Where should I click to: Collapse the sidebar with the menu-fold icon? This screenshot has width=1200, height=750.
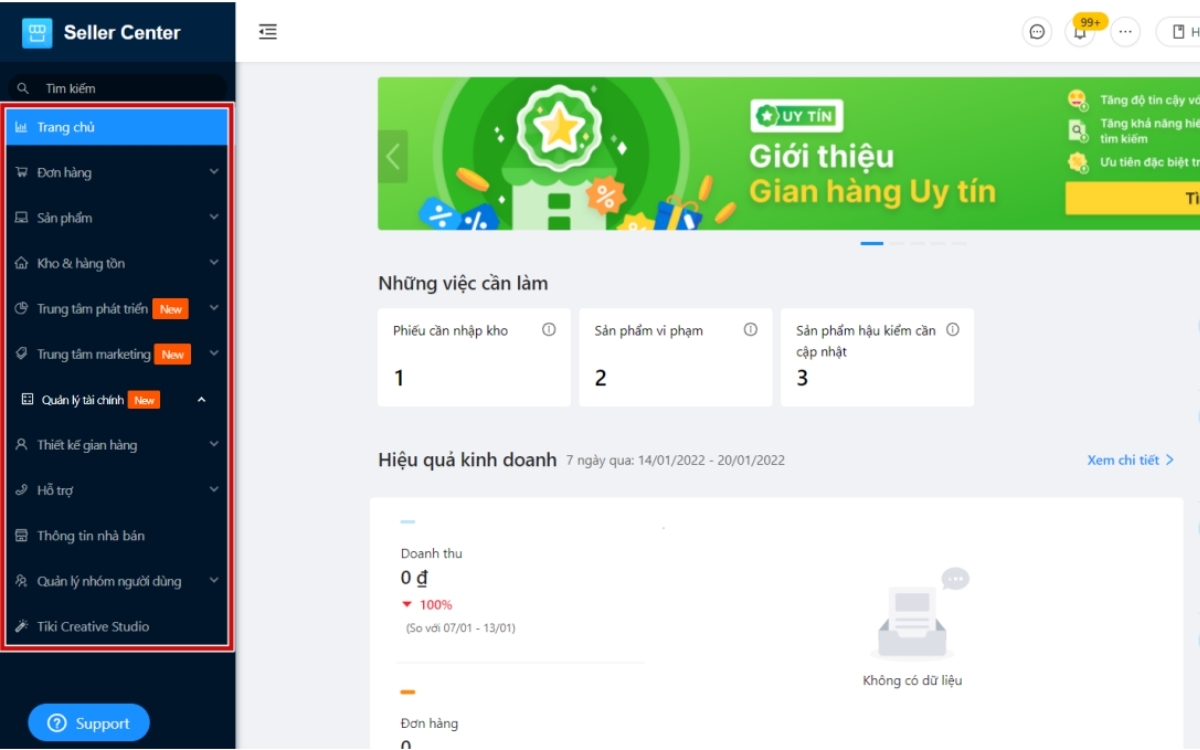click(x=267, y=32)
